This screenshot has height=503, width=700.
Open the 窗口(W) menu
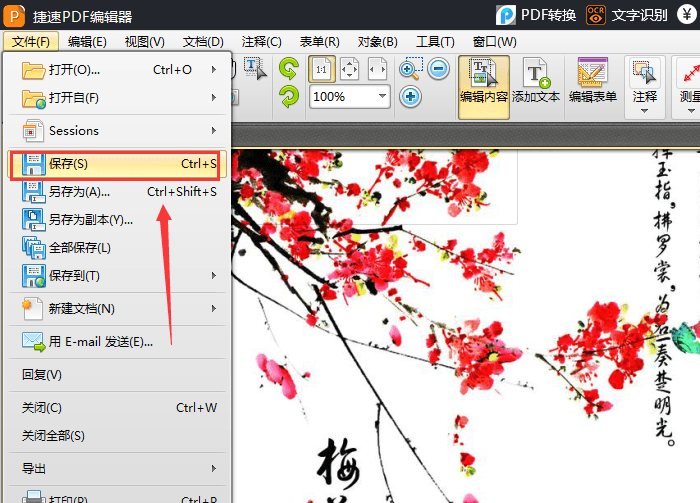point(495,42)
